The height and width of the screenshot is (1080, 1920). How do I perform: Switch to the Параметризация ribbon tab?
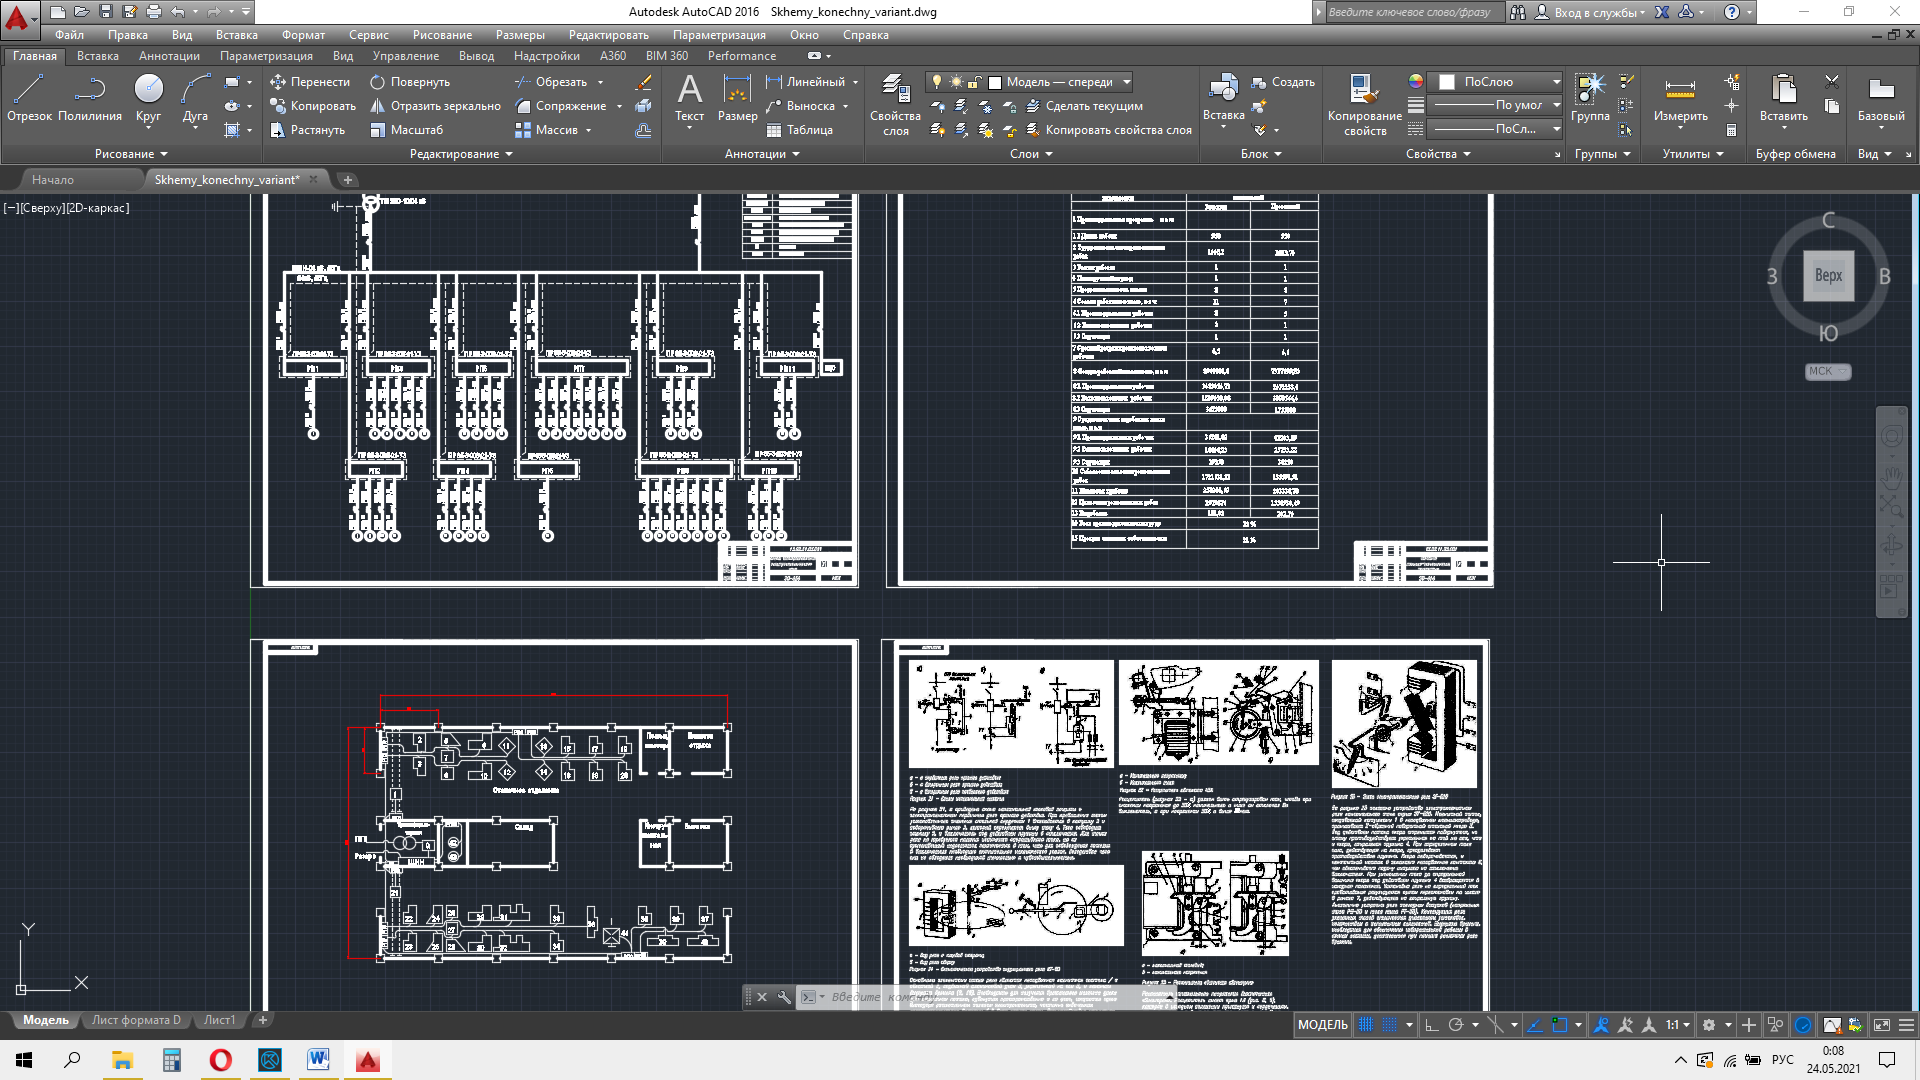coord(266,56)
